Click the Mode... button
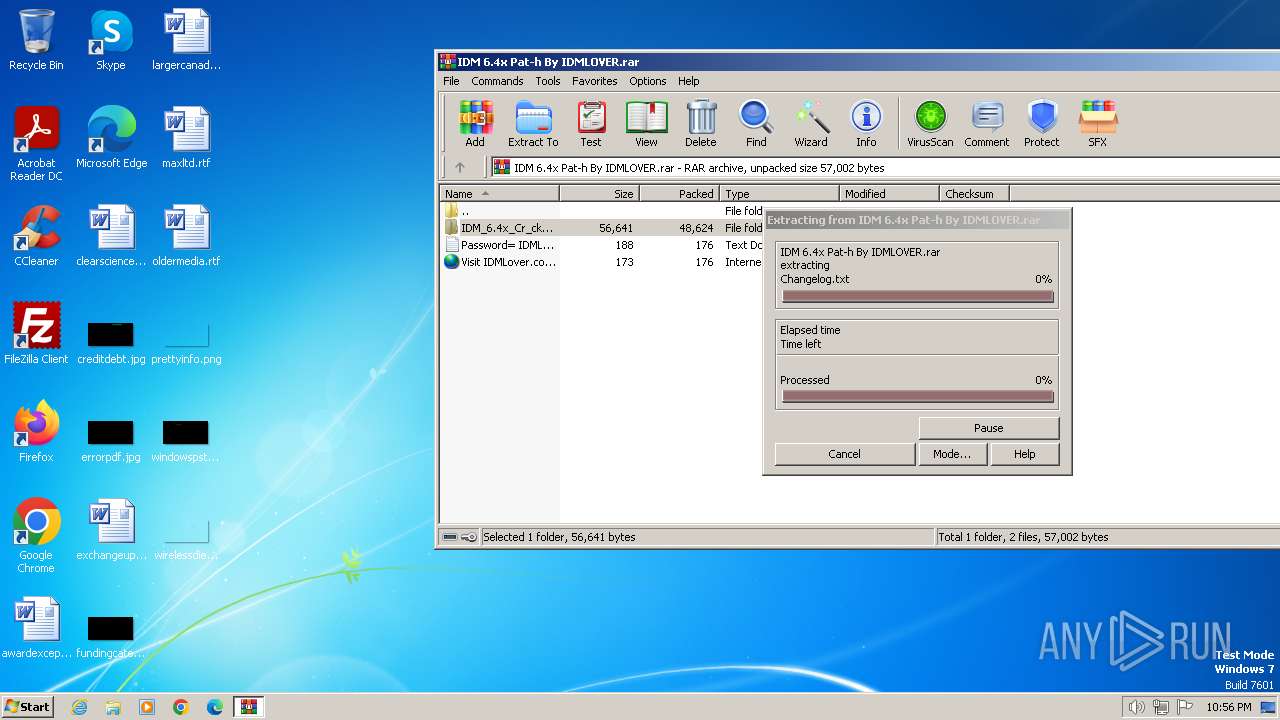Viewport: 1280px width, 720px height. (x=952, y=454)
